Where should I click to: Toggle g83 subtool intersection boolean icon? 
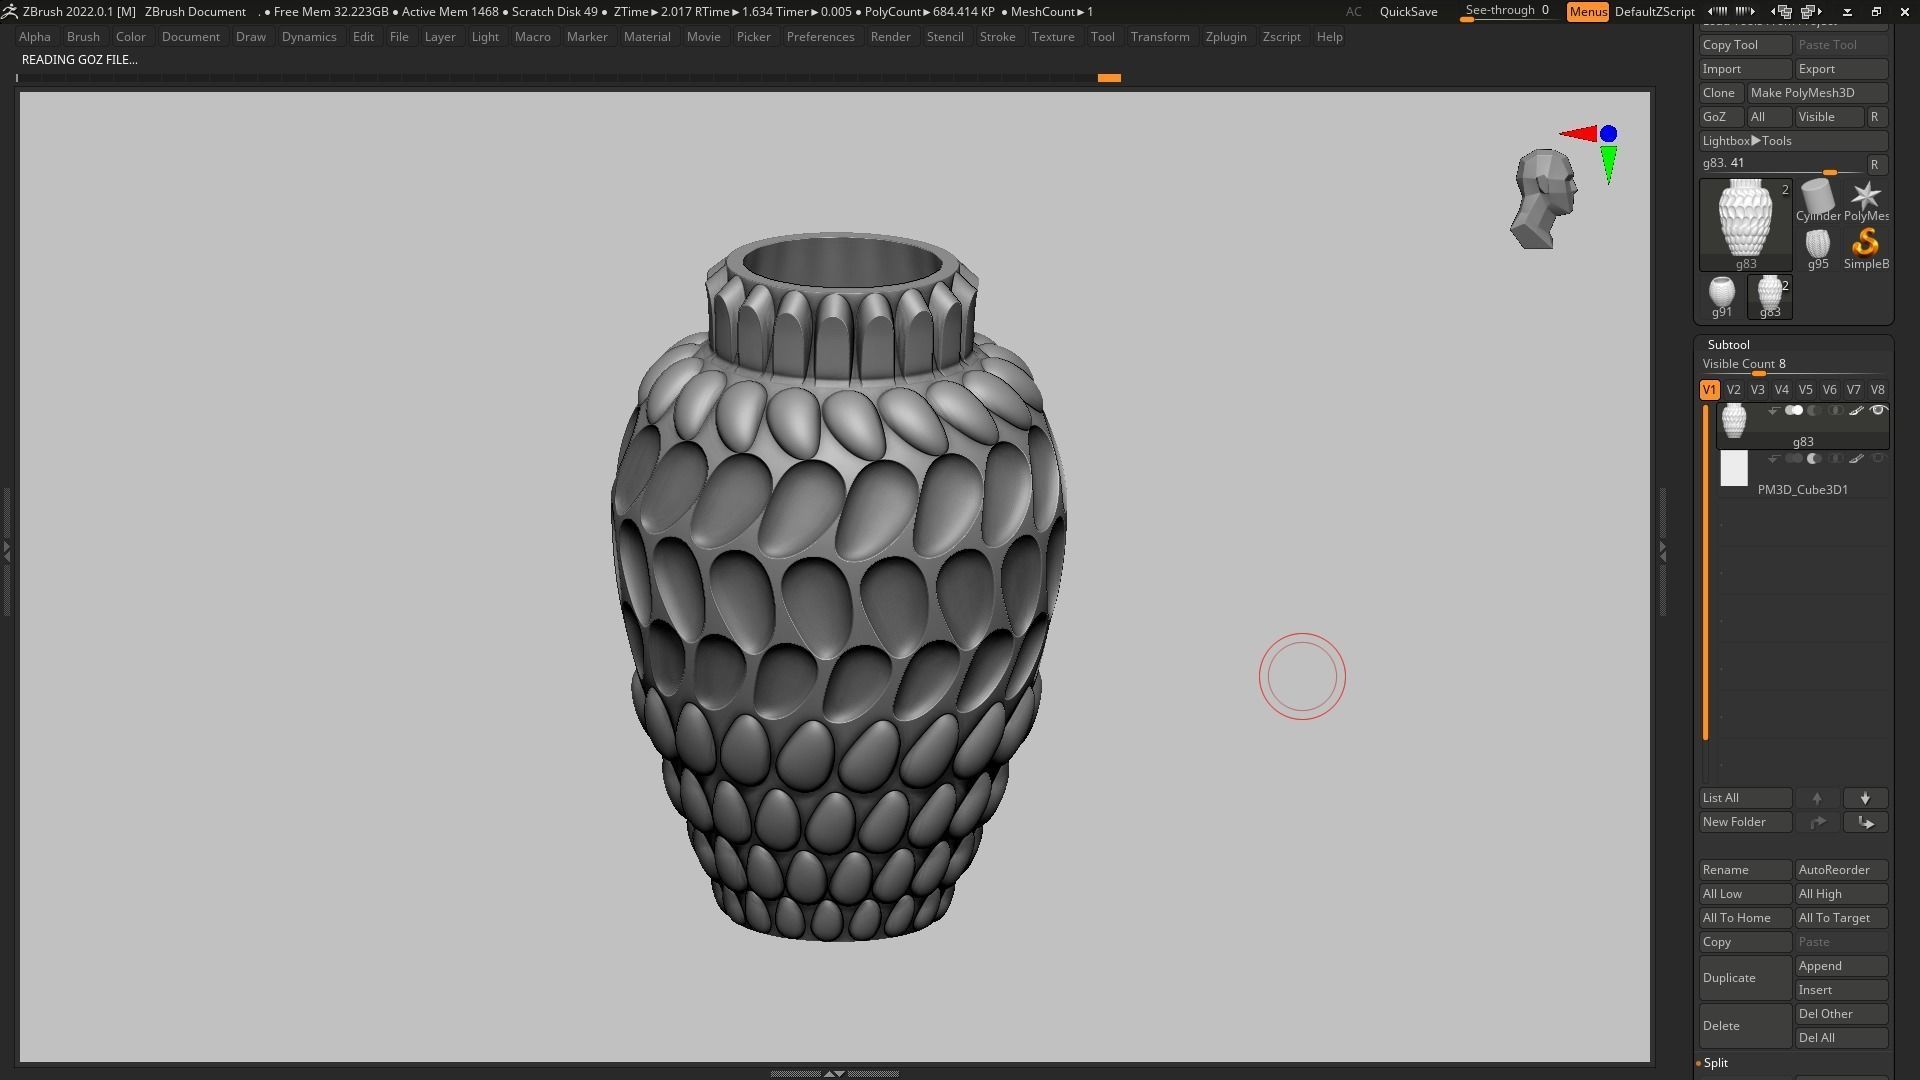click(1835, 411)
